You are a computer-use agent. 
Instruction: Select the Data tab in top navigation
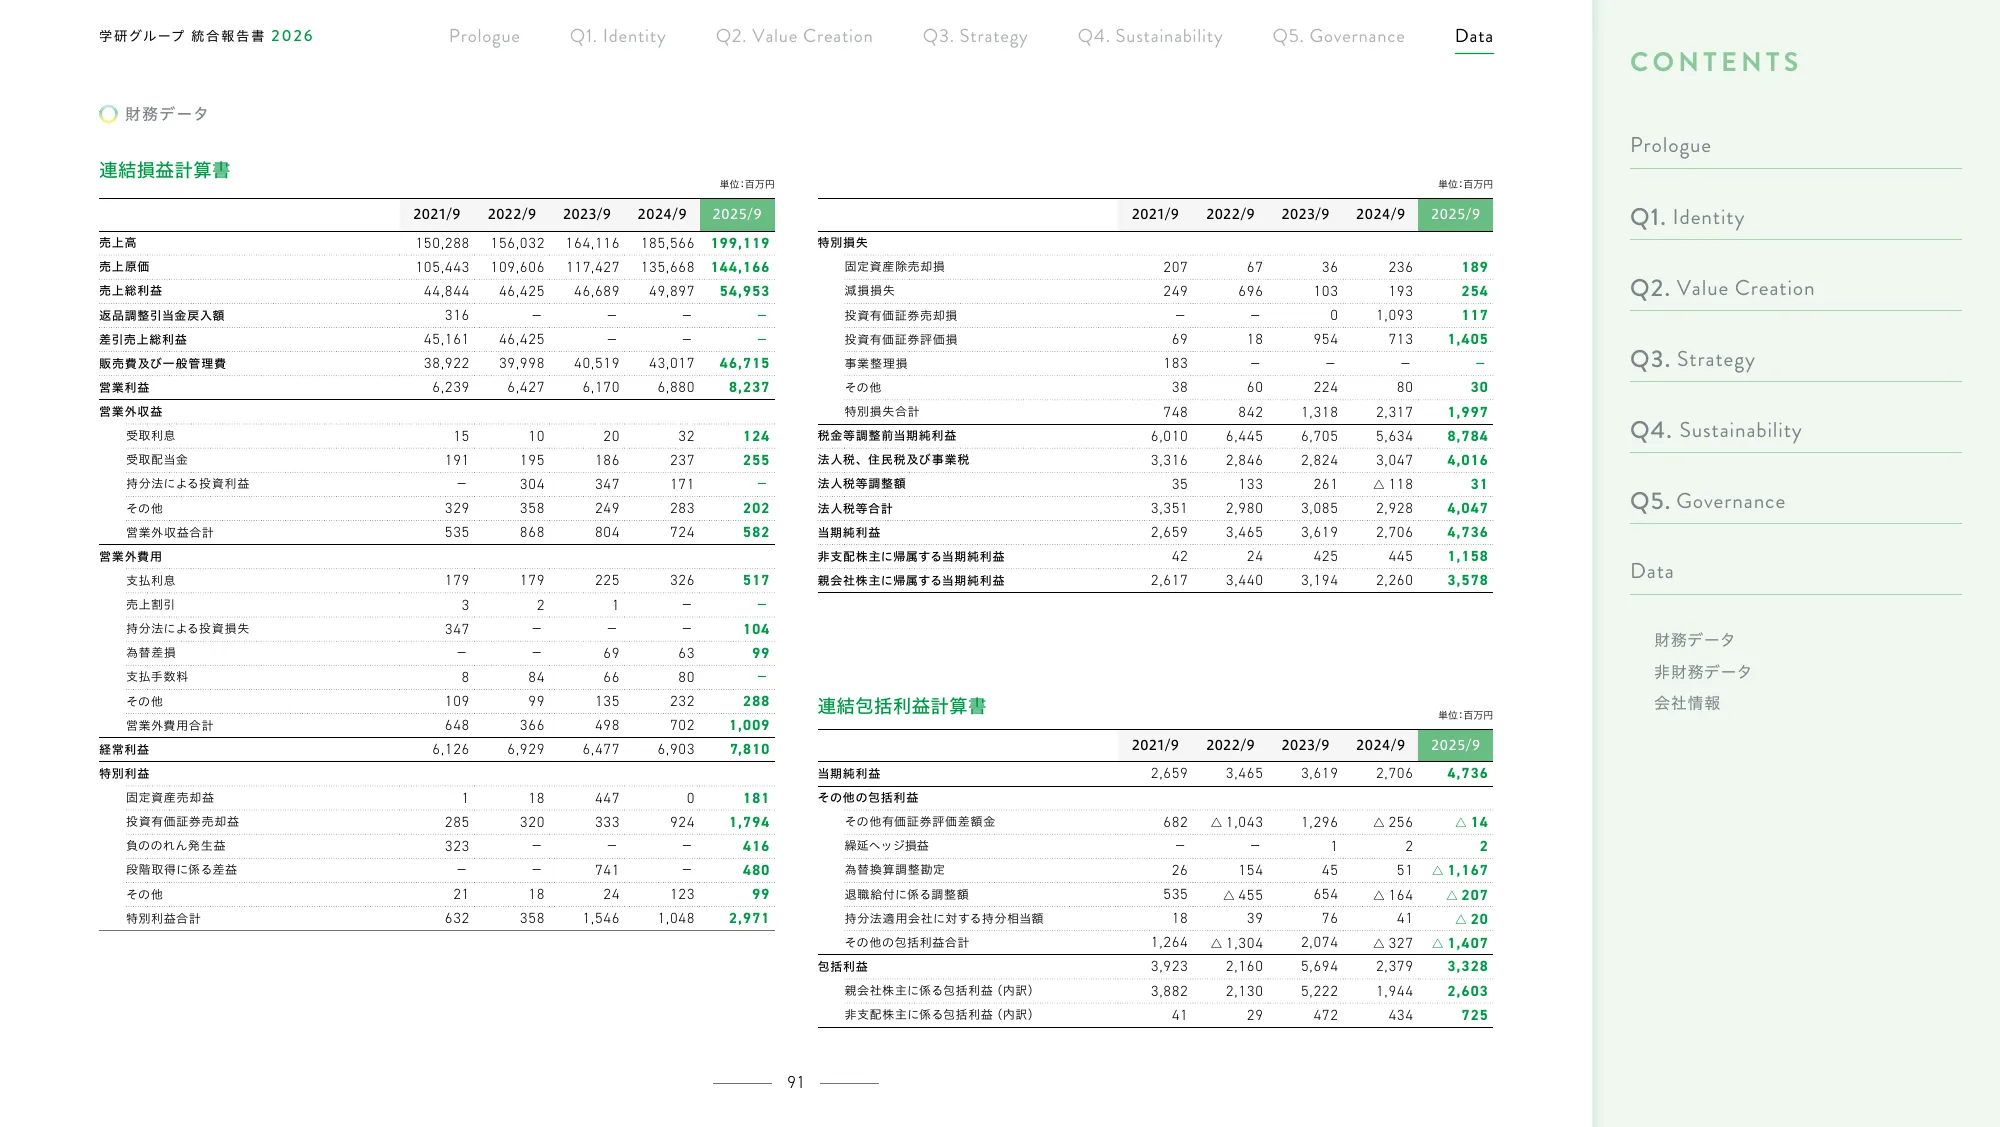[x=1474, y=37]
